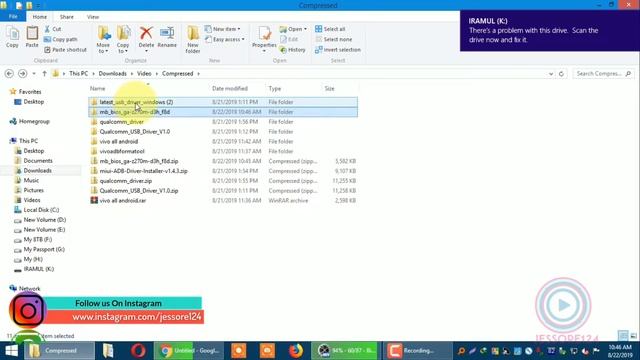Image resolution: width=640 pixels, height=360 pixels.
Task: Click Downloads in the address path
Action: coord(113,73)
